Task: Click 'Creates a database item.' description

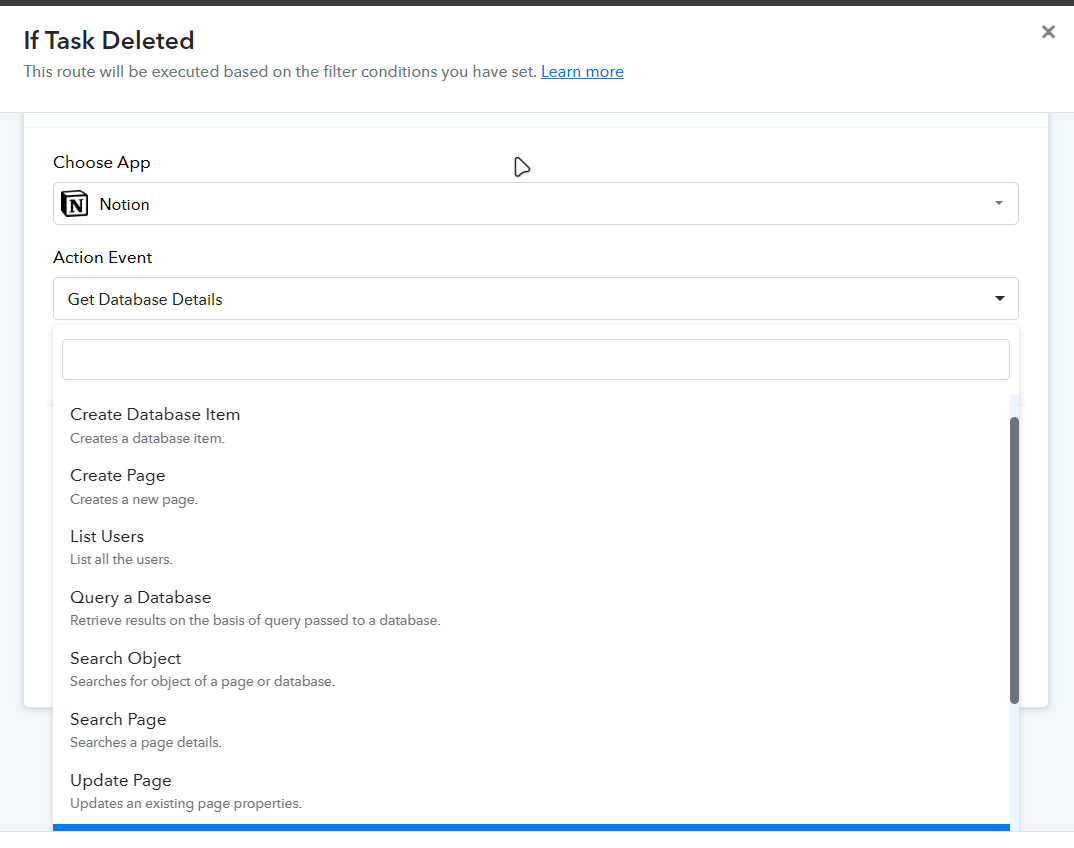Action: tap(147, 438)
